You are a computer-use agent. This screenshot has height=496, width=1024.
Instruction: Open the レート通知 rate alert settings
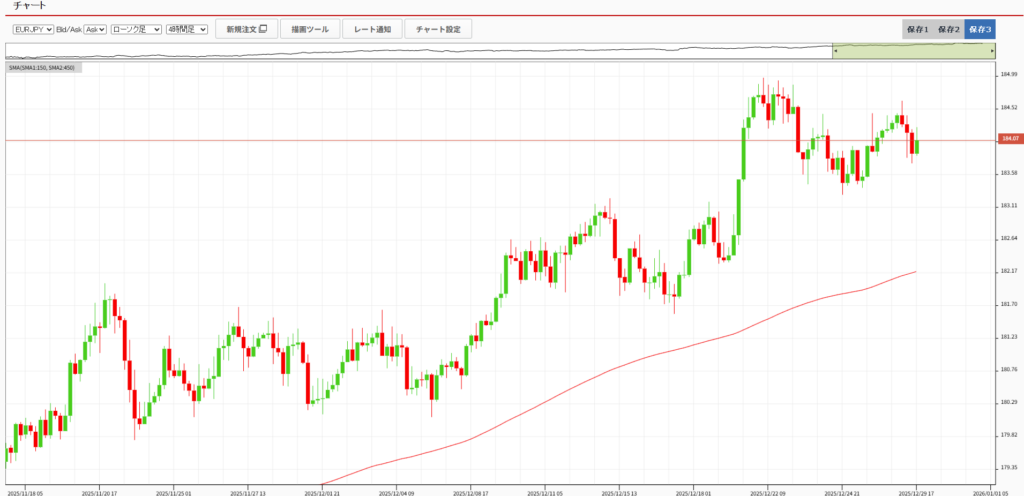pyautogui.click(x=373, y=29)
